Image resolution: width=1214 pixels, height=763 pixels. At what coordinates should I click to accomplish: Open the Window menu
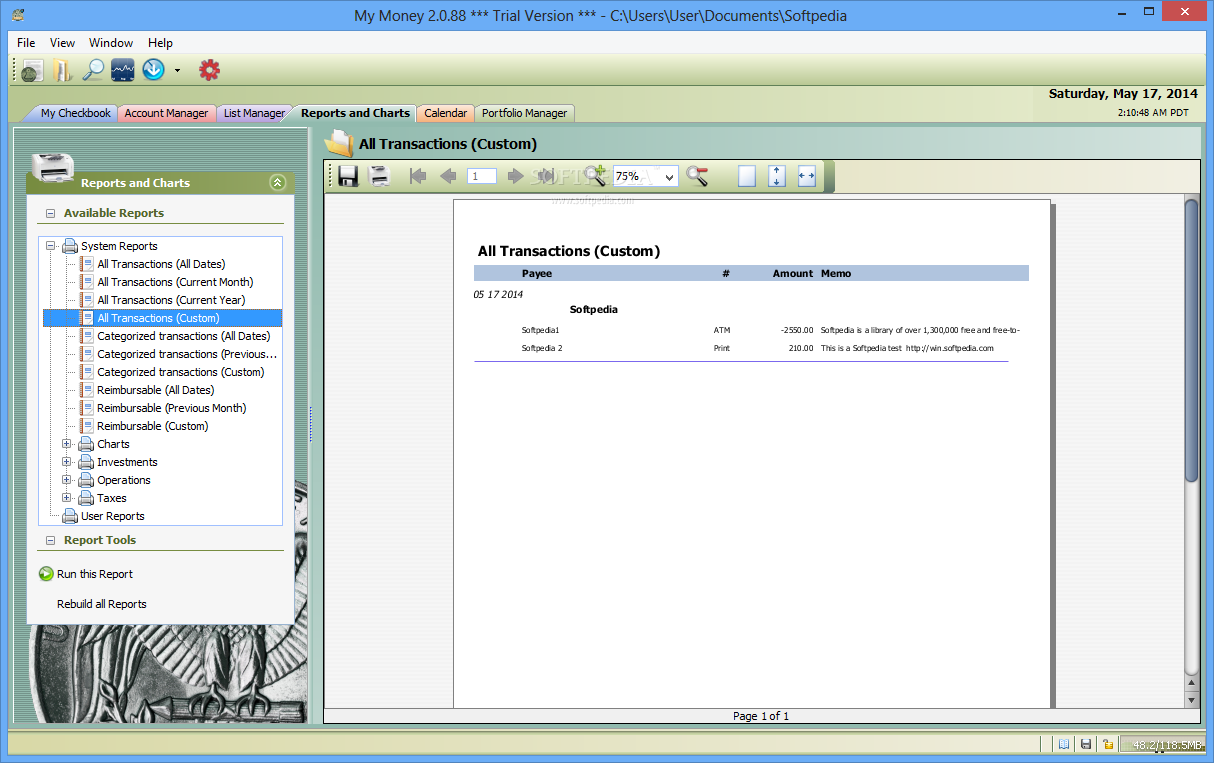pos(111,43)
